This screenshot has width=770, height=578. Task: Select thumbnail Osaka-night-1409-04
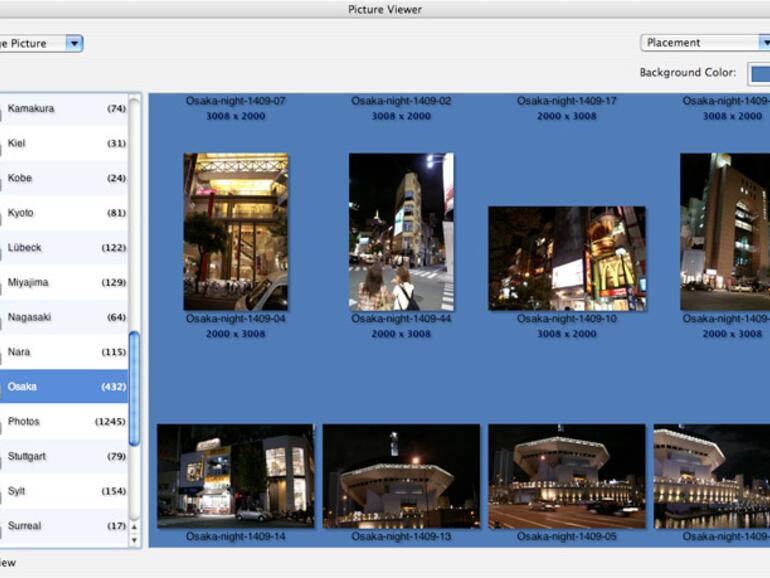click(235, 231)
